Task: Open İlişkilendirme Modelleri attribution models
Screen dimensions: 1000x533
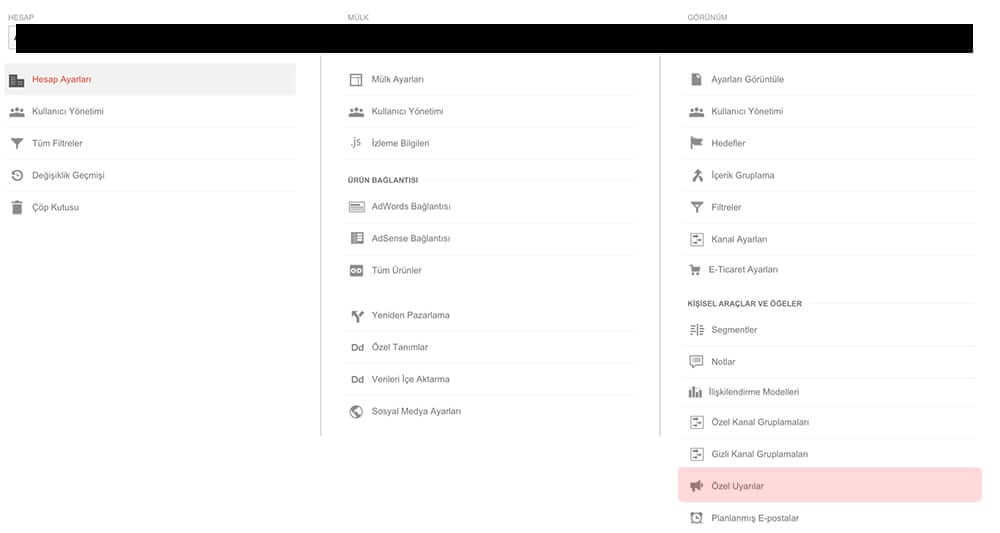Action: (x=753, y=393)
